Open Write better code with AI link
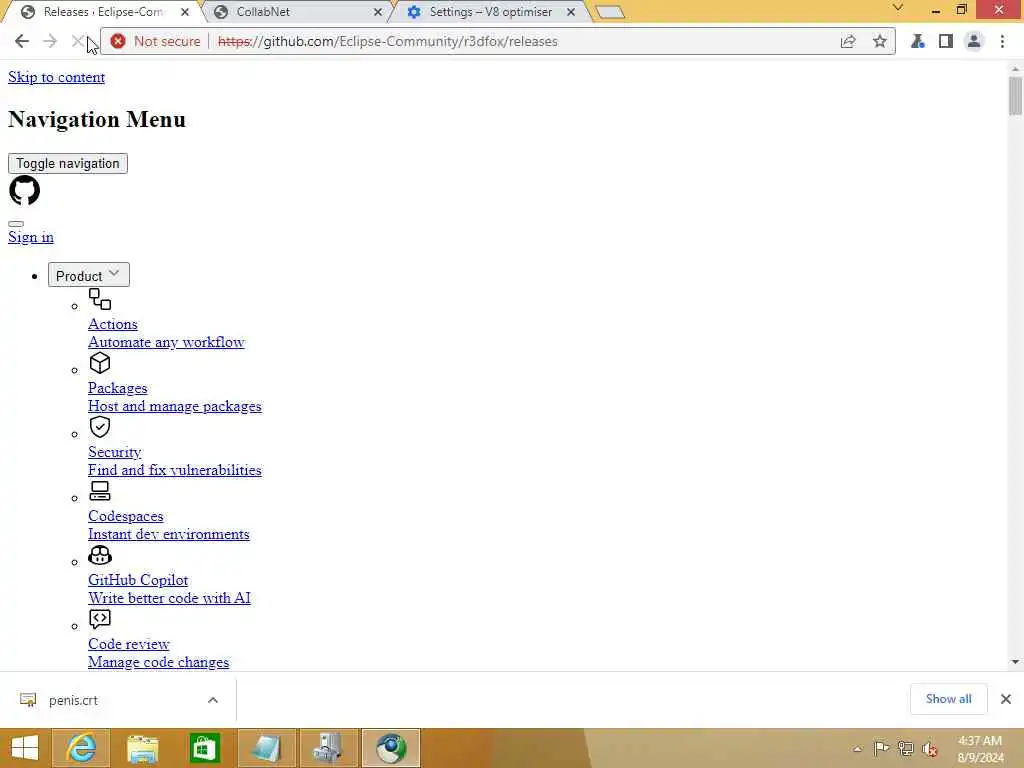The width and height of the screenshot is (1024, 768). pos(169,598)
